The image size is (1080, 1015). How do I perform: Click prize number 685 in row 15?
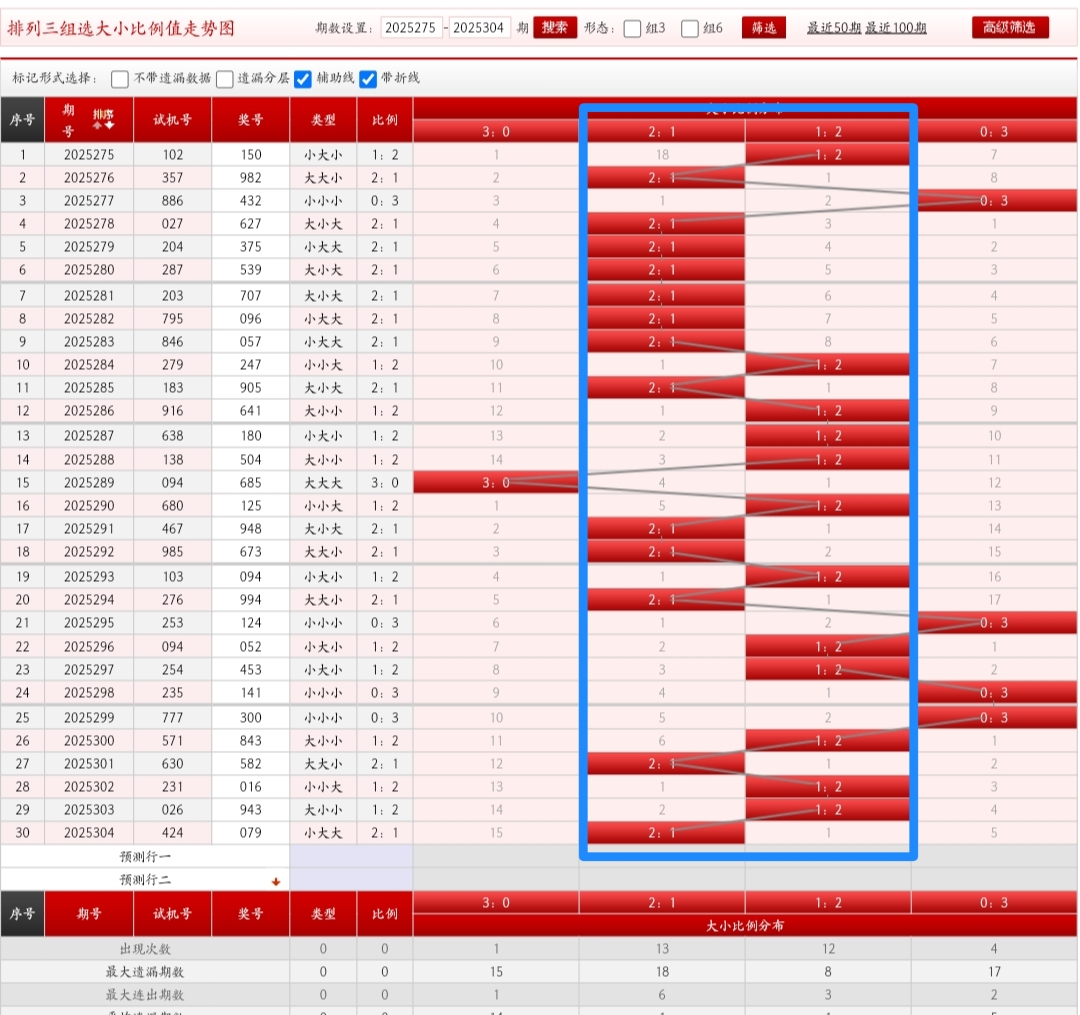251,483
